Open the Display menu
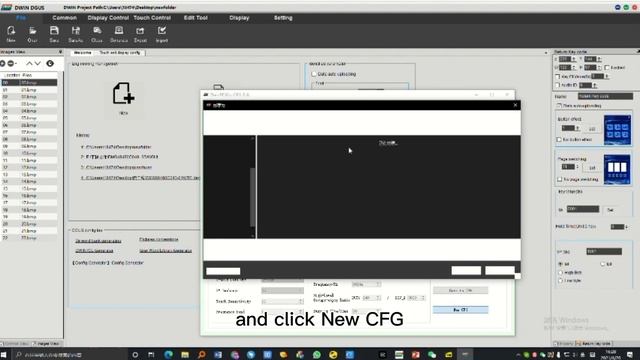Viewport: 640px width, 360px height. click(x=239, y=18)
